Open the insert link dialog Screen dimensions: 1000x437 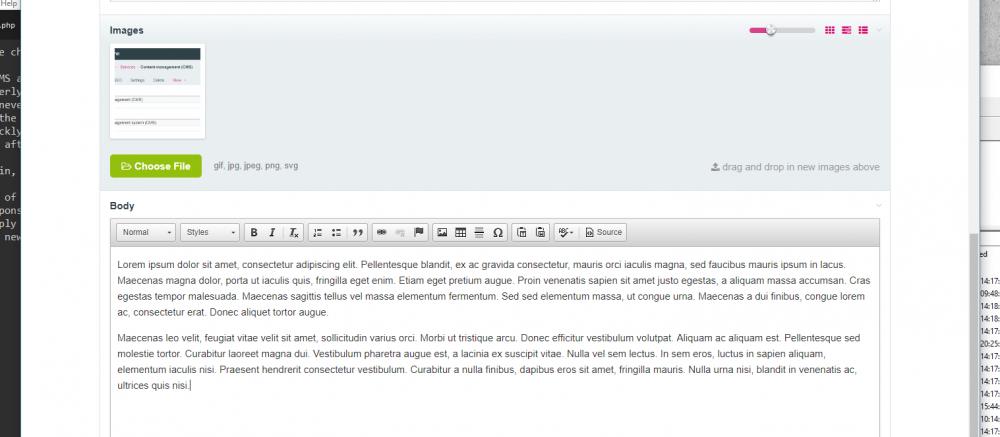[x=381, y=232]
